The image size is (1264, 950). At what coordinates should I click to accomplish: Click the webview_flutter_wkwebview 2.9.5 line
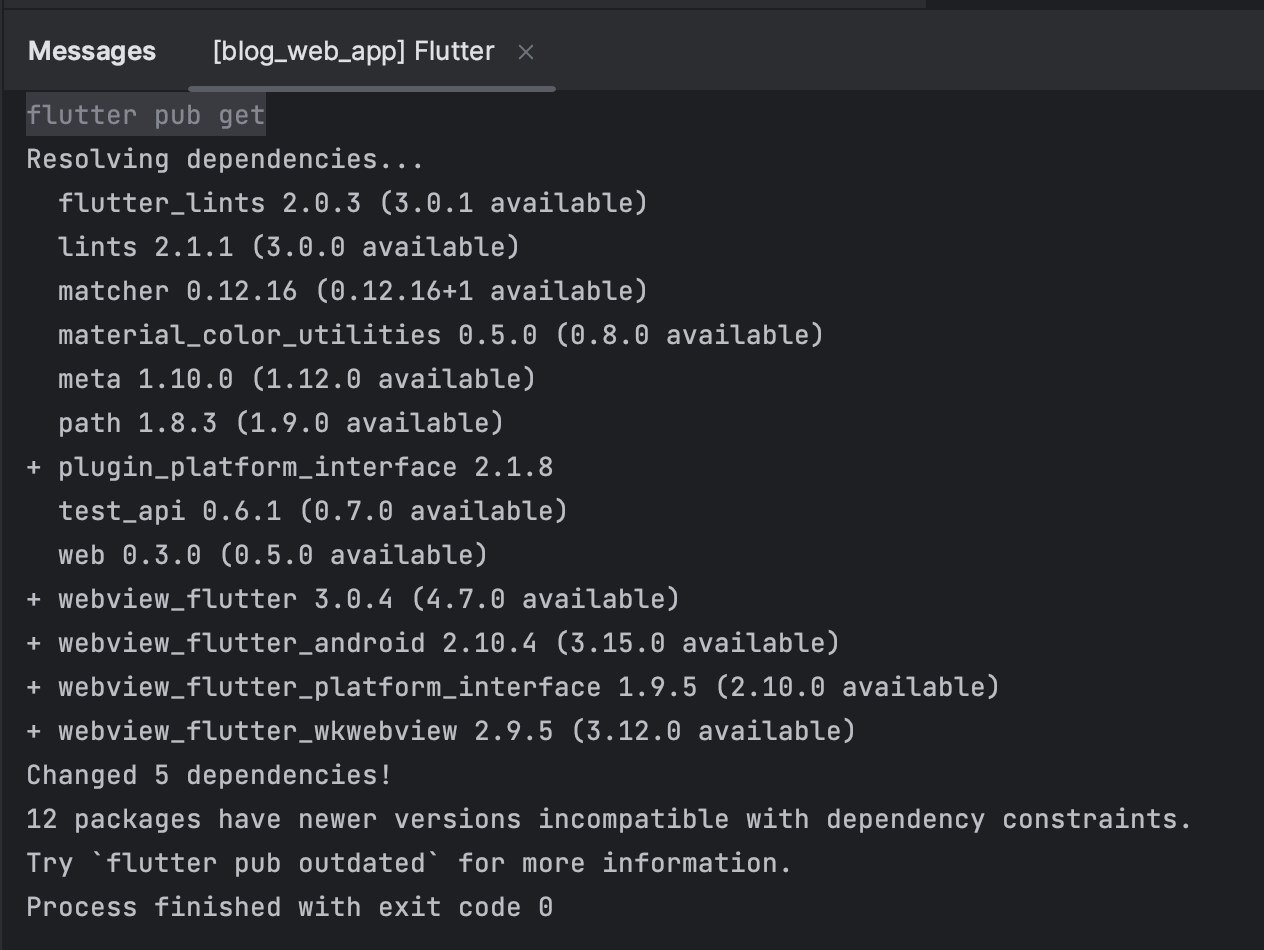click(x=441, y=731)
